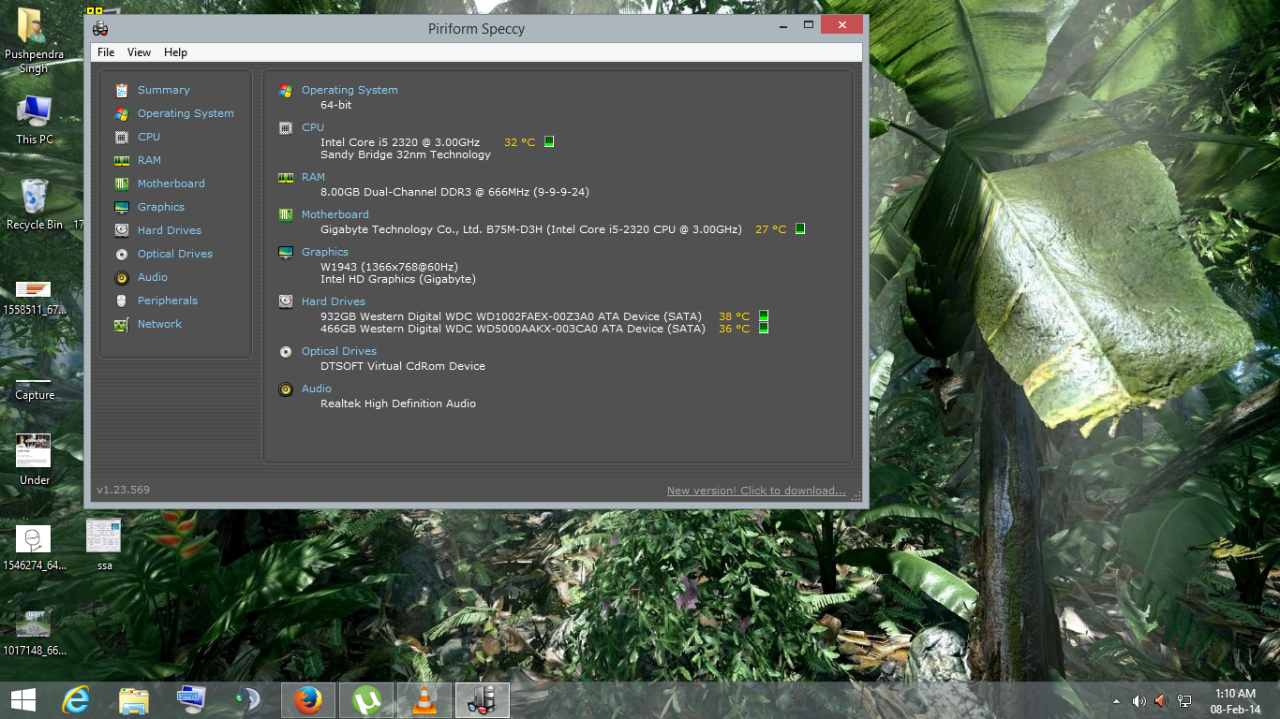The width and height of the screenshot is (1280, 719).
Task: Click the RAM heading link in summary
Action: click(313, 177)
